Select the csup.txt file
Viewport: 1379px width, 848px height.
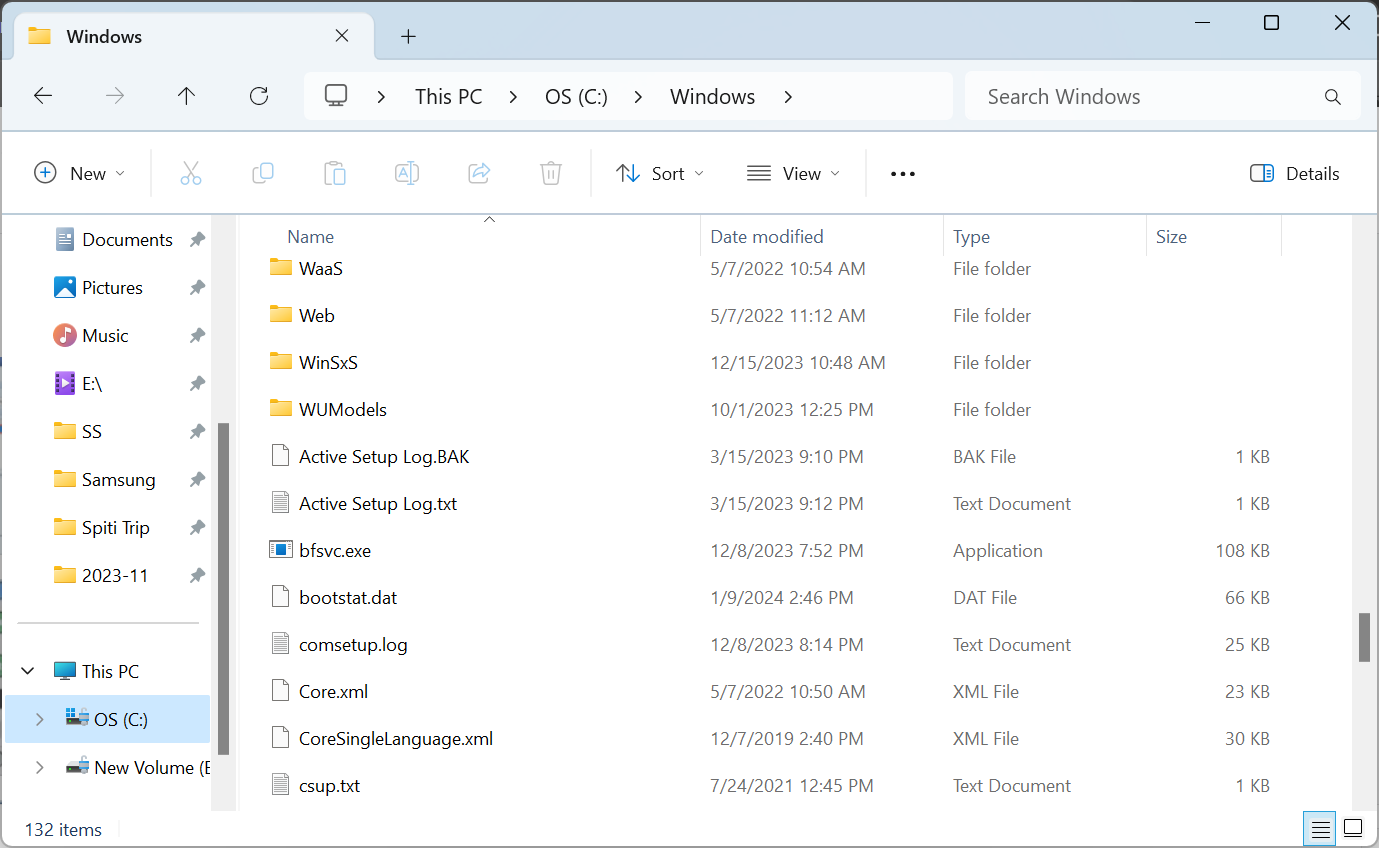tap(329, 785)
